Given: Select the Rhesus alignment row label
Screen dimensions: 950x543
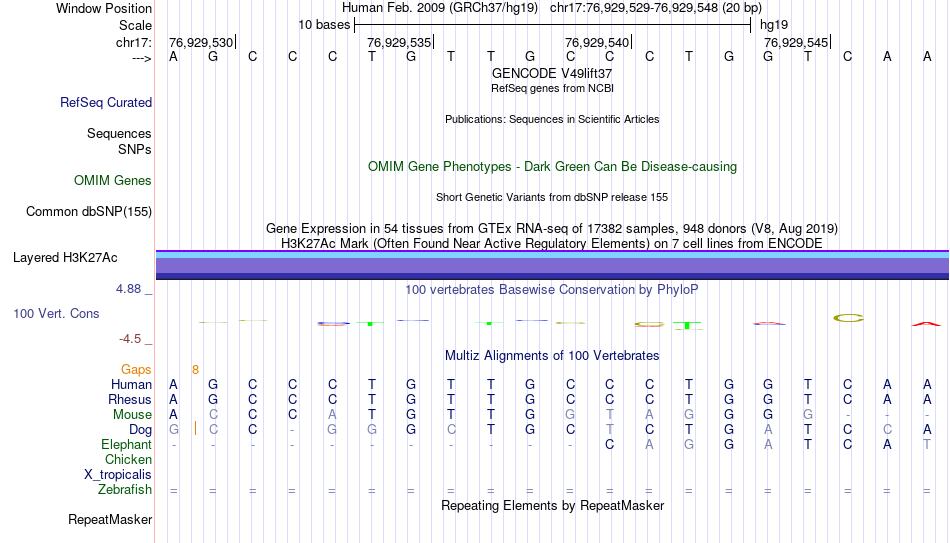Looking at the screenshot, I should click(130, 399).
